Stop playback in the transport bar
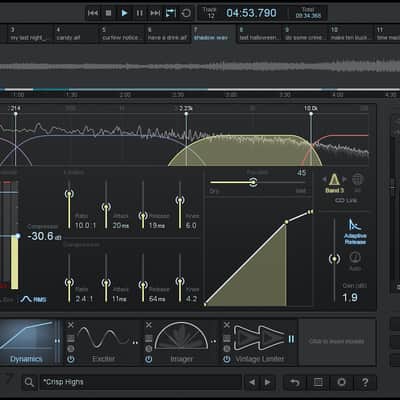Screen dimensions: 400x400 click(x=108, y=13)
